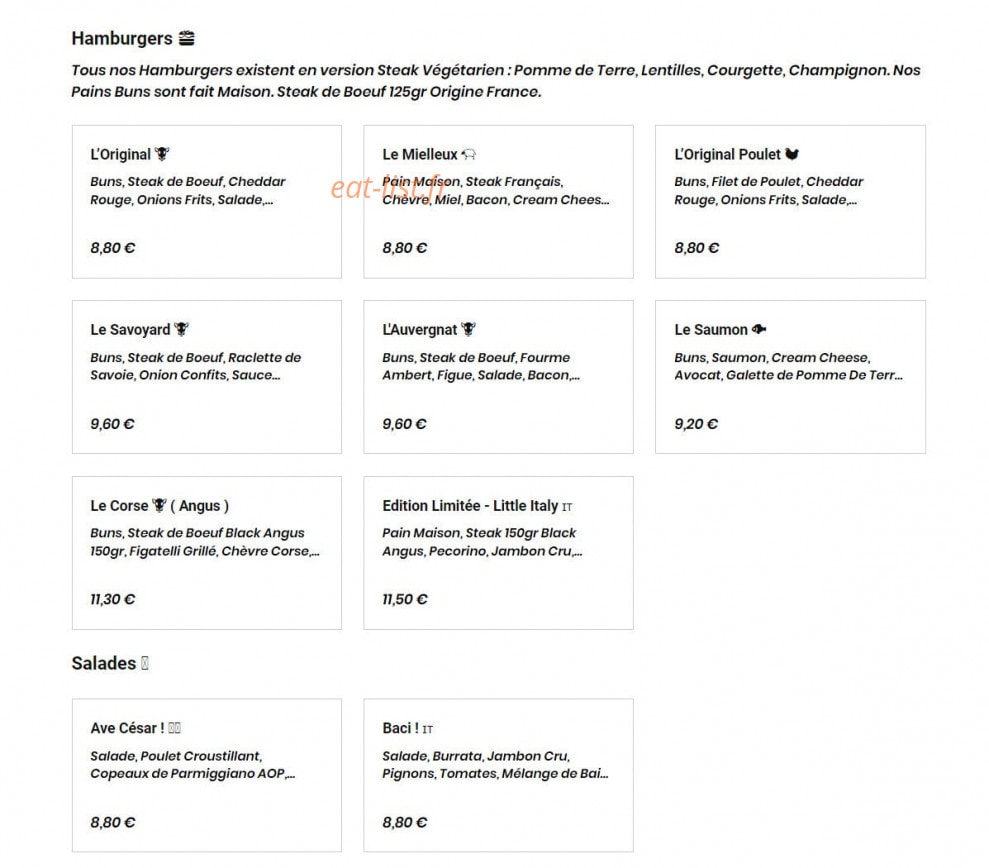Click the hamburger emoji beside the Hamburgers heading
This screenshot has height=868, width=989.
(x=186, y=38)
